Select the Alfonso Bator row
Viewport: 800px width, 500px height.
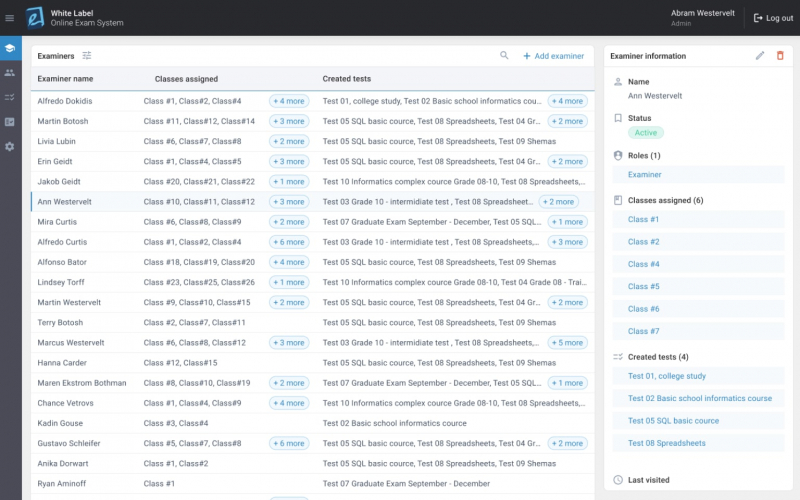[312, 262]
